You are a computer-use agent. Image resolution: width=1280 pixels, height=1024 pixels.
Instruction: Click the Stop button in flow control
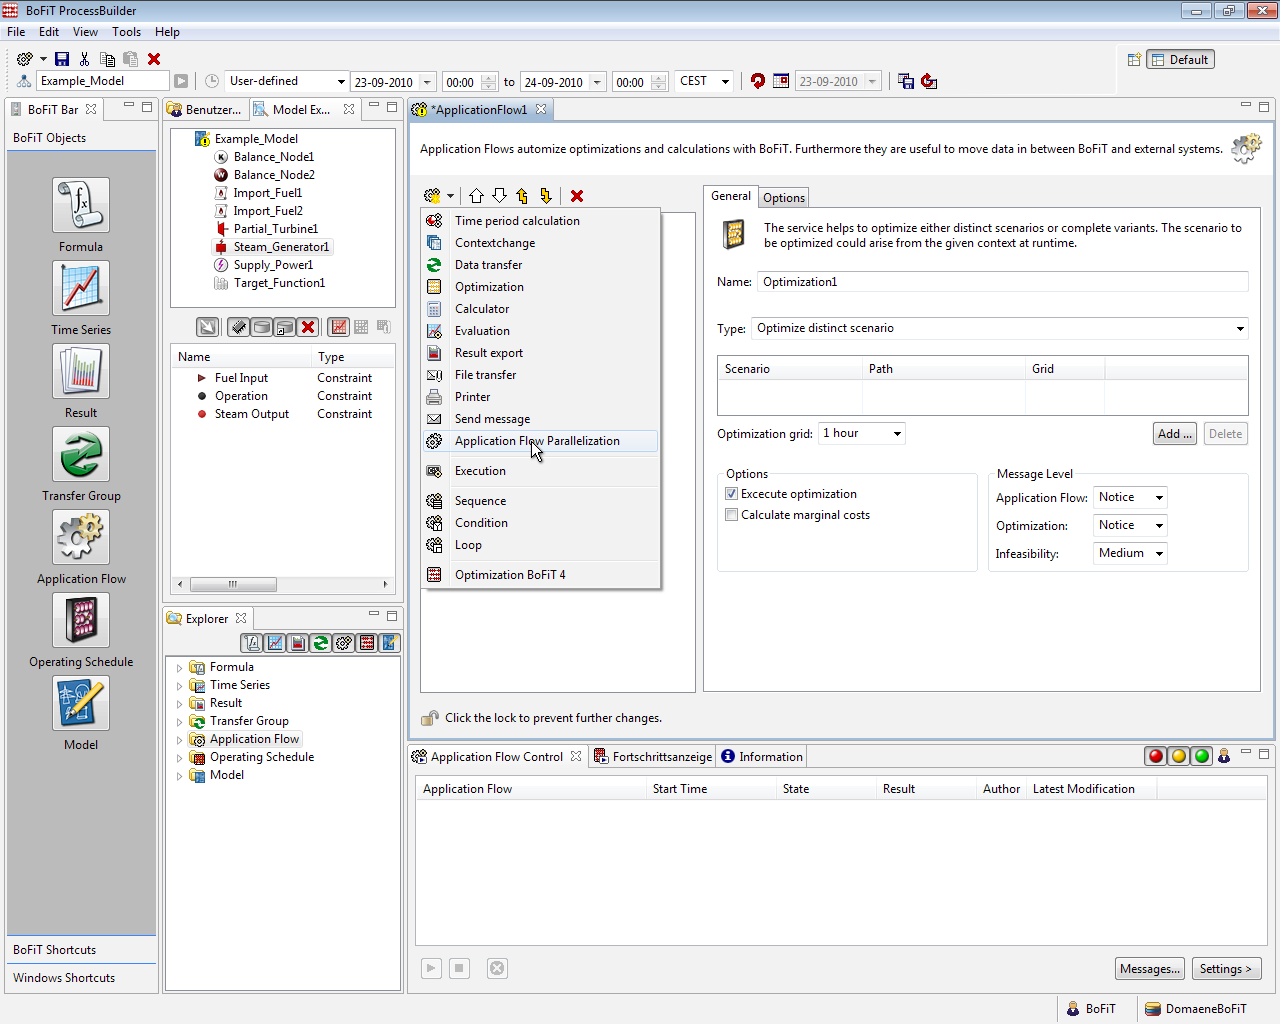pyautogui.click(x=459, y=968)
